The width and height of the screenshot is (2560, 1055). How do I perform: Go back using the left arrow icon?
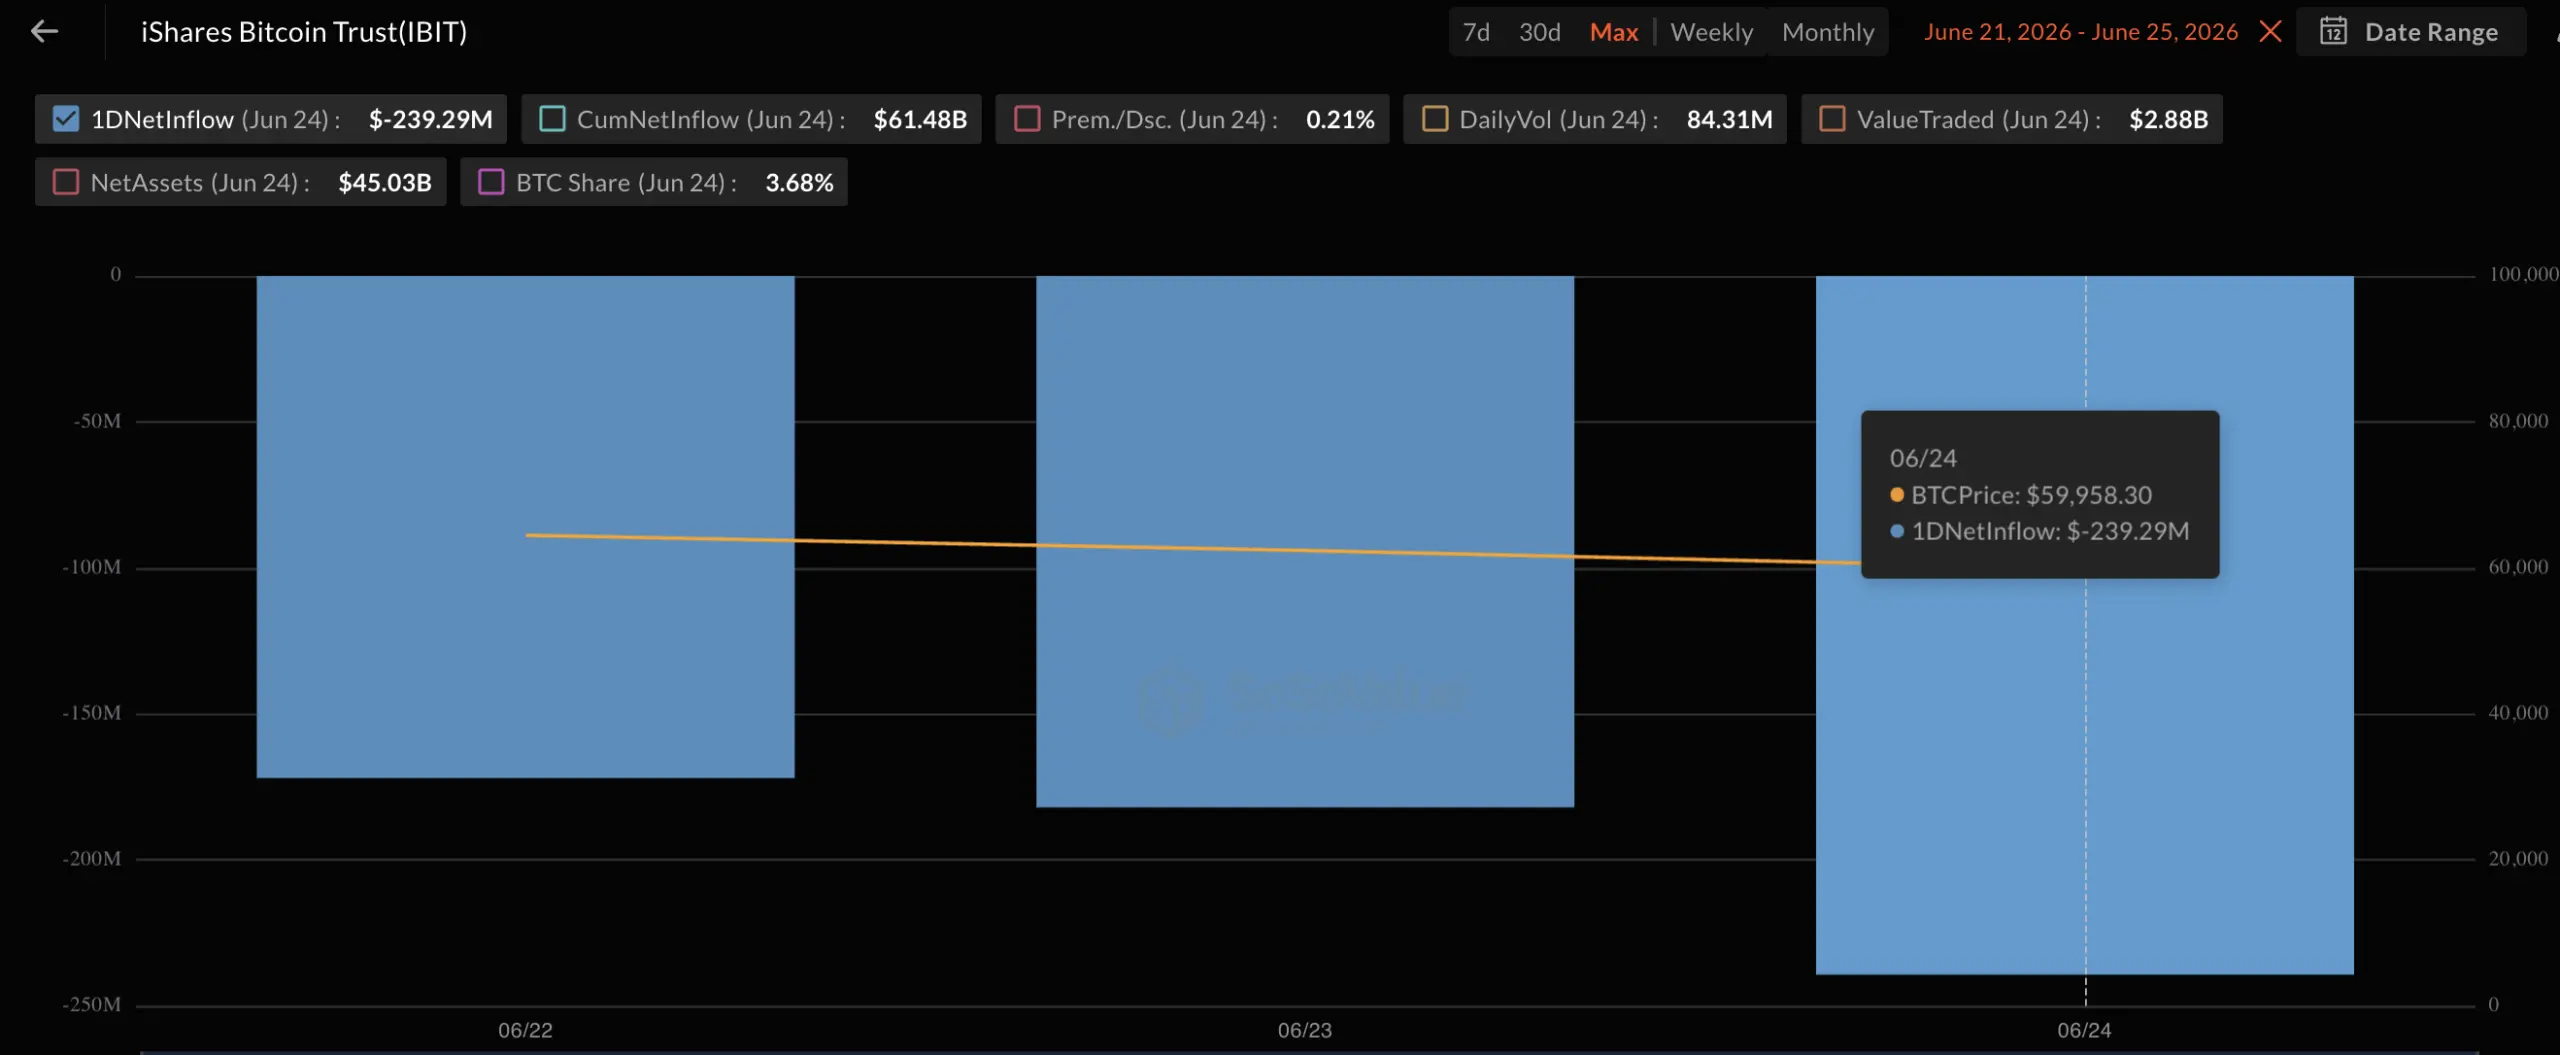tap(44, 32)
